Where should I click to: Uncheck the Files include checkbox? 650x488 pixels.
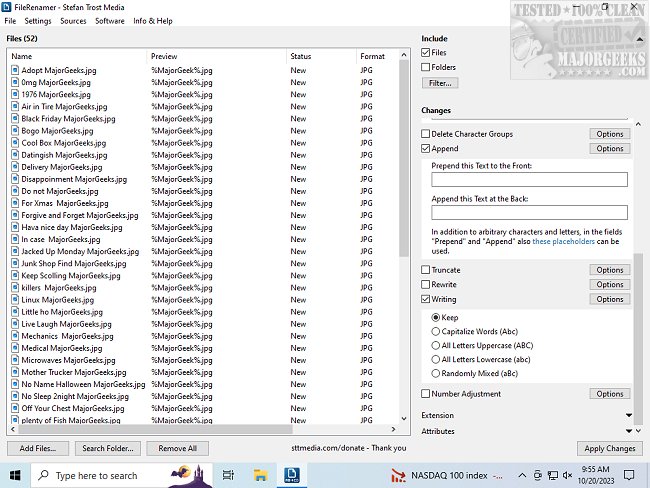tap(425, 53)
